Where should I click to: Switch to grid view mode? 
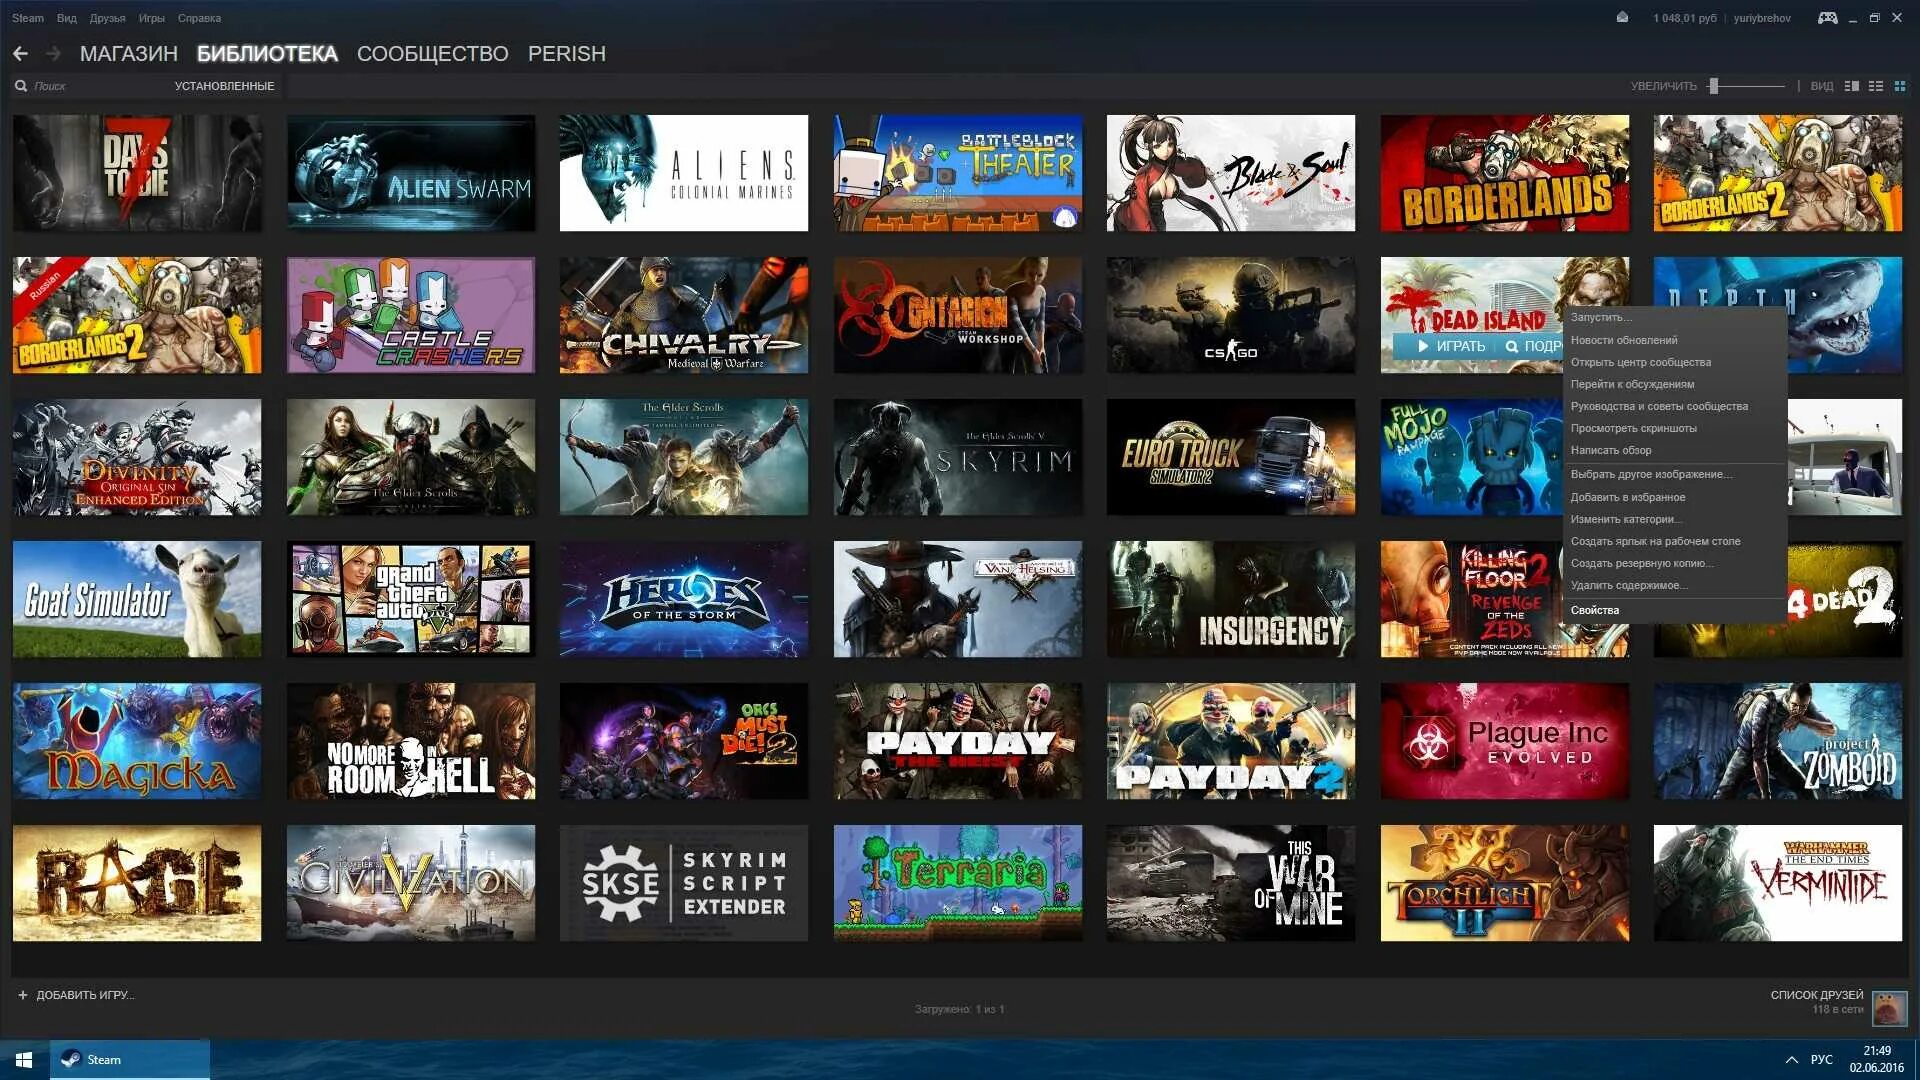(x=1900, y=86)
